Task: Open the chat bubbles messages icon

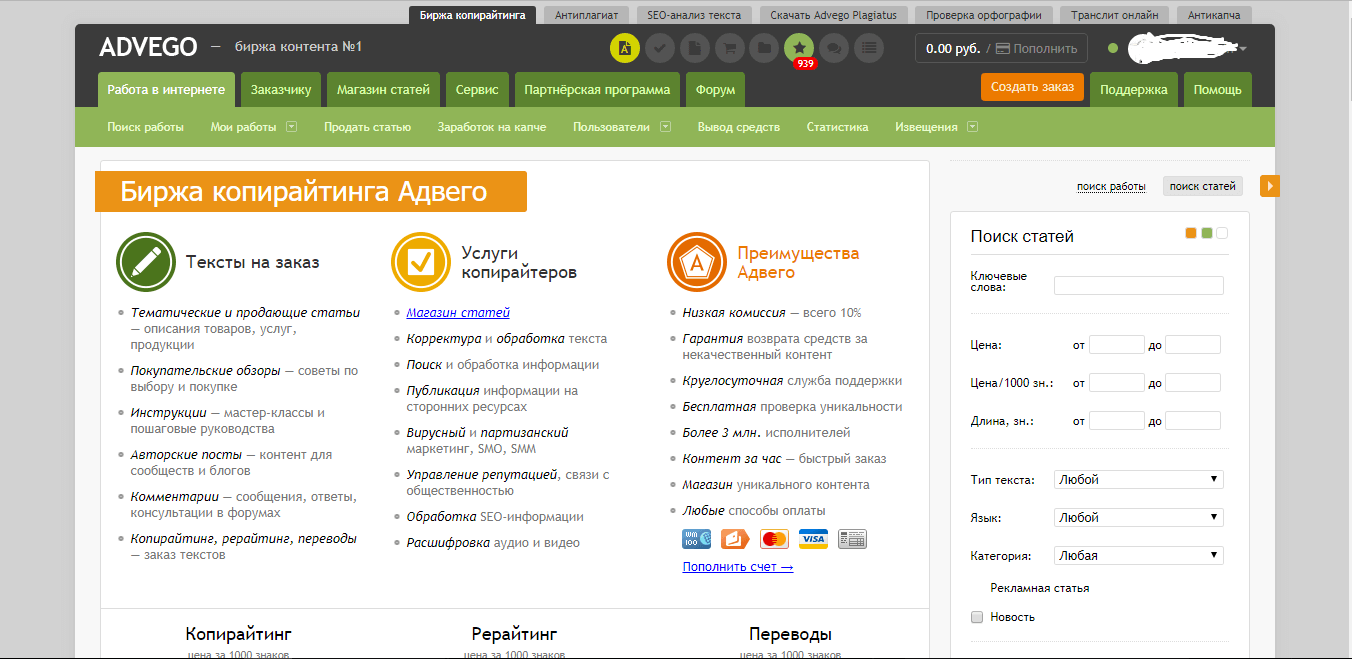Action: point(834,47)
